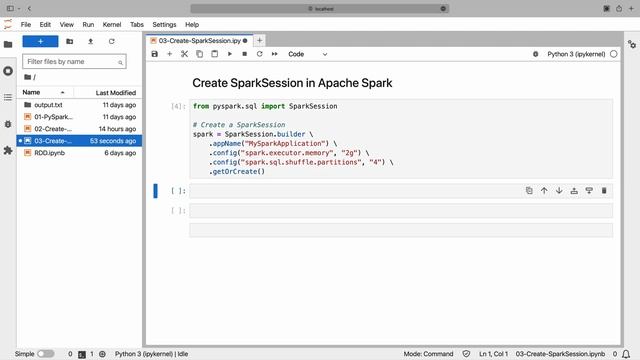Select output.txt folder in file list
The width and height of the screenshot is (640, 360).
(x=79, y=105)
